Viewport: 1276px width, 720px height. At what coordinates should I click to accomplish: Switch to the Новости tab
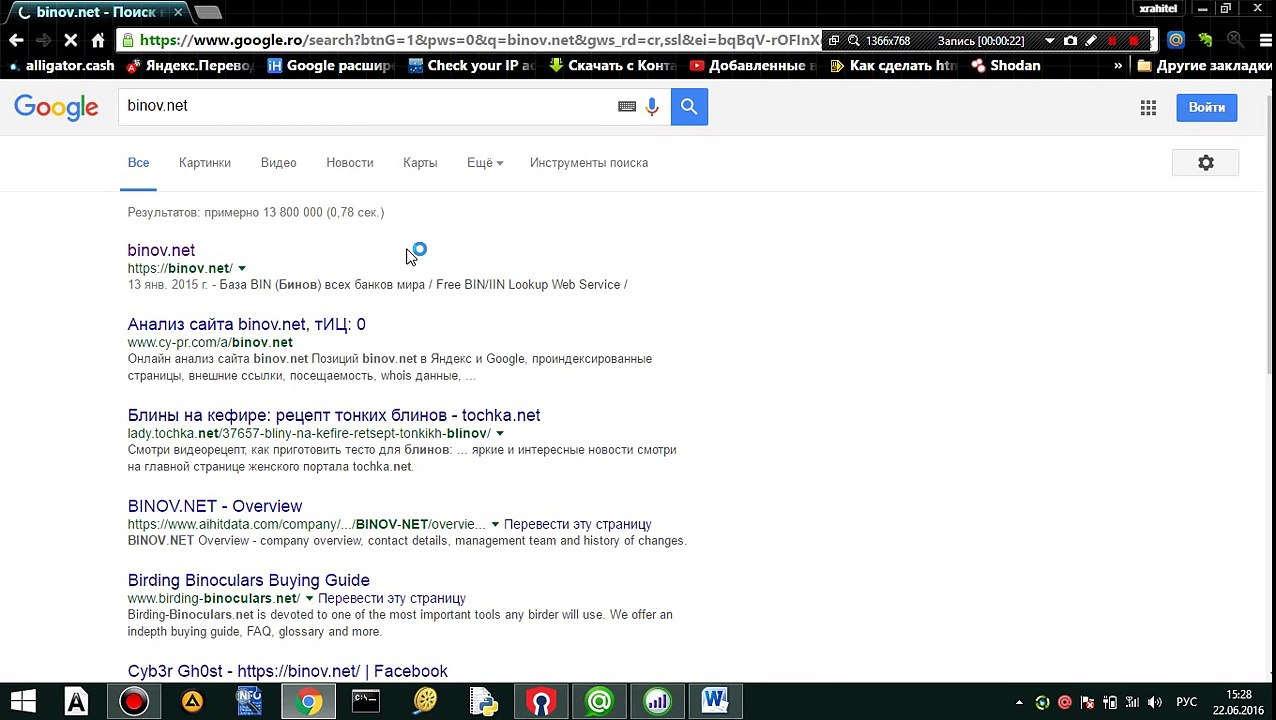coord(350,163)
